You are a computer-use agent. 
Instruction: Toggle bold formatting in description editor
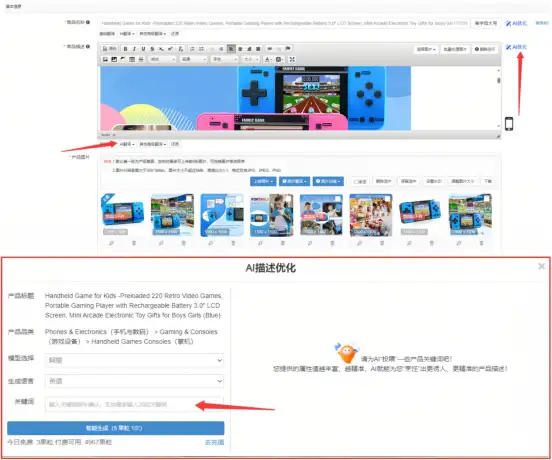(125, 49)
